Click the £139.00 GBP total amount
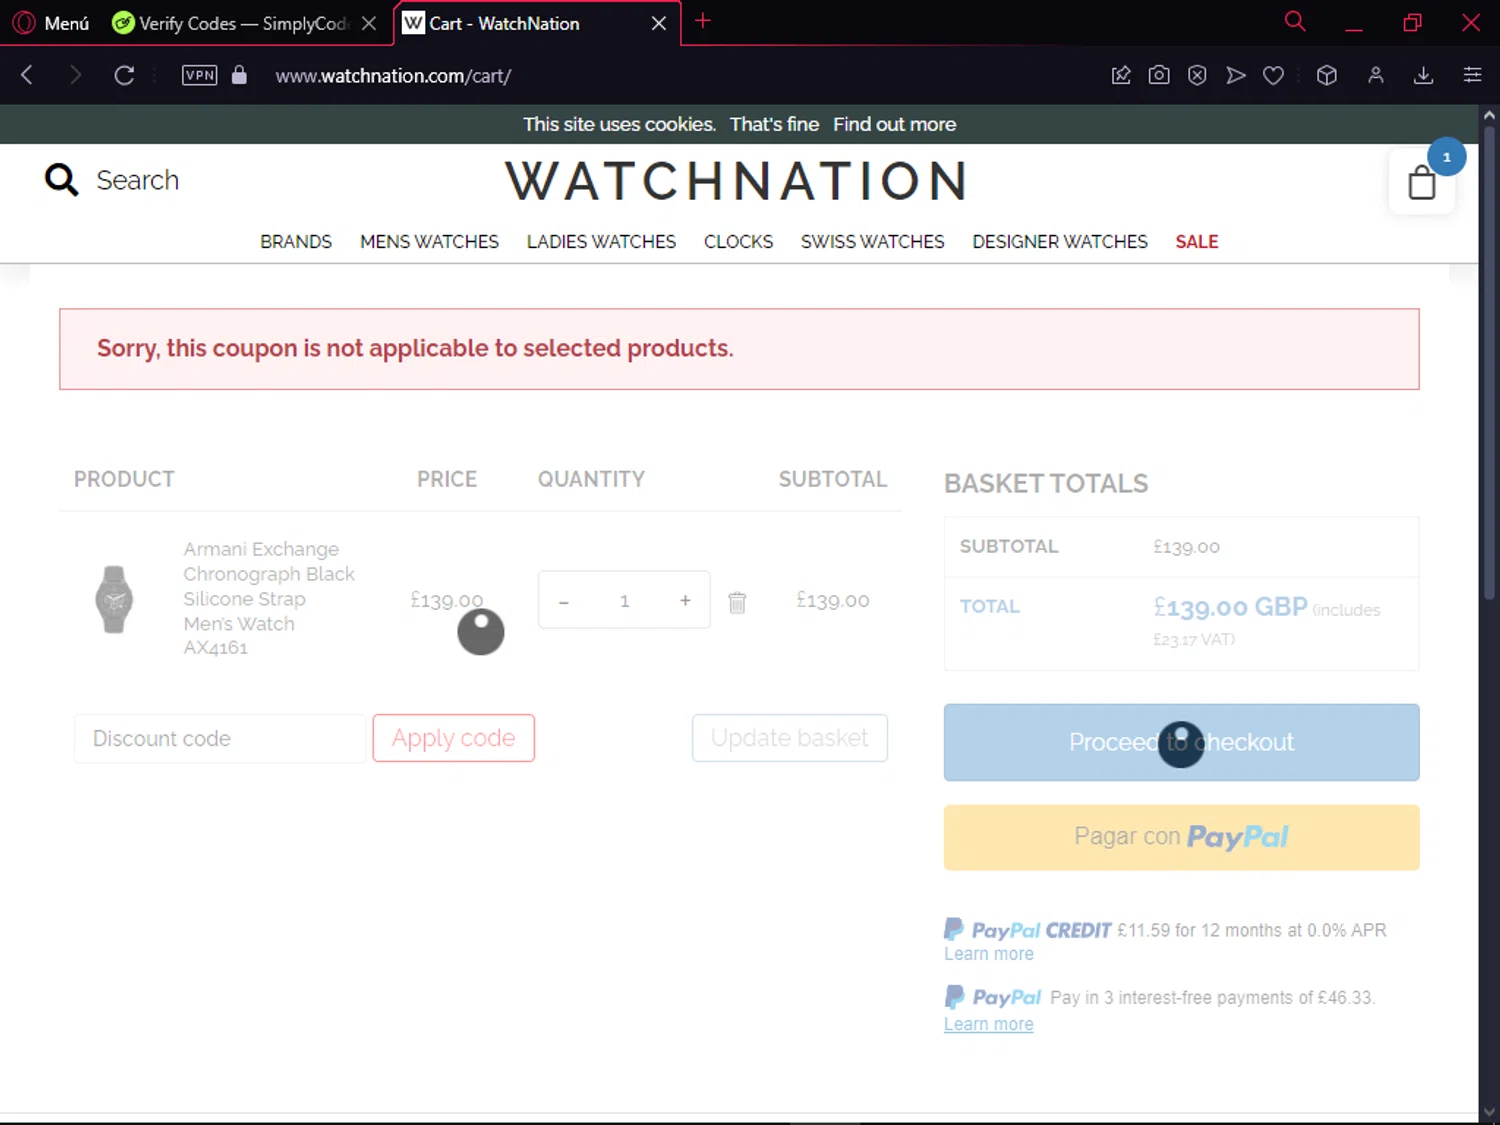 [1230, 607]
